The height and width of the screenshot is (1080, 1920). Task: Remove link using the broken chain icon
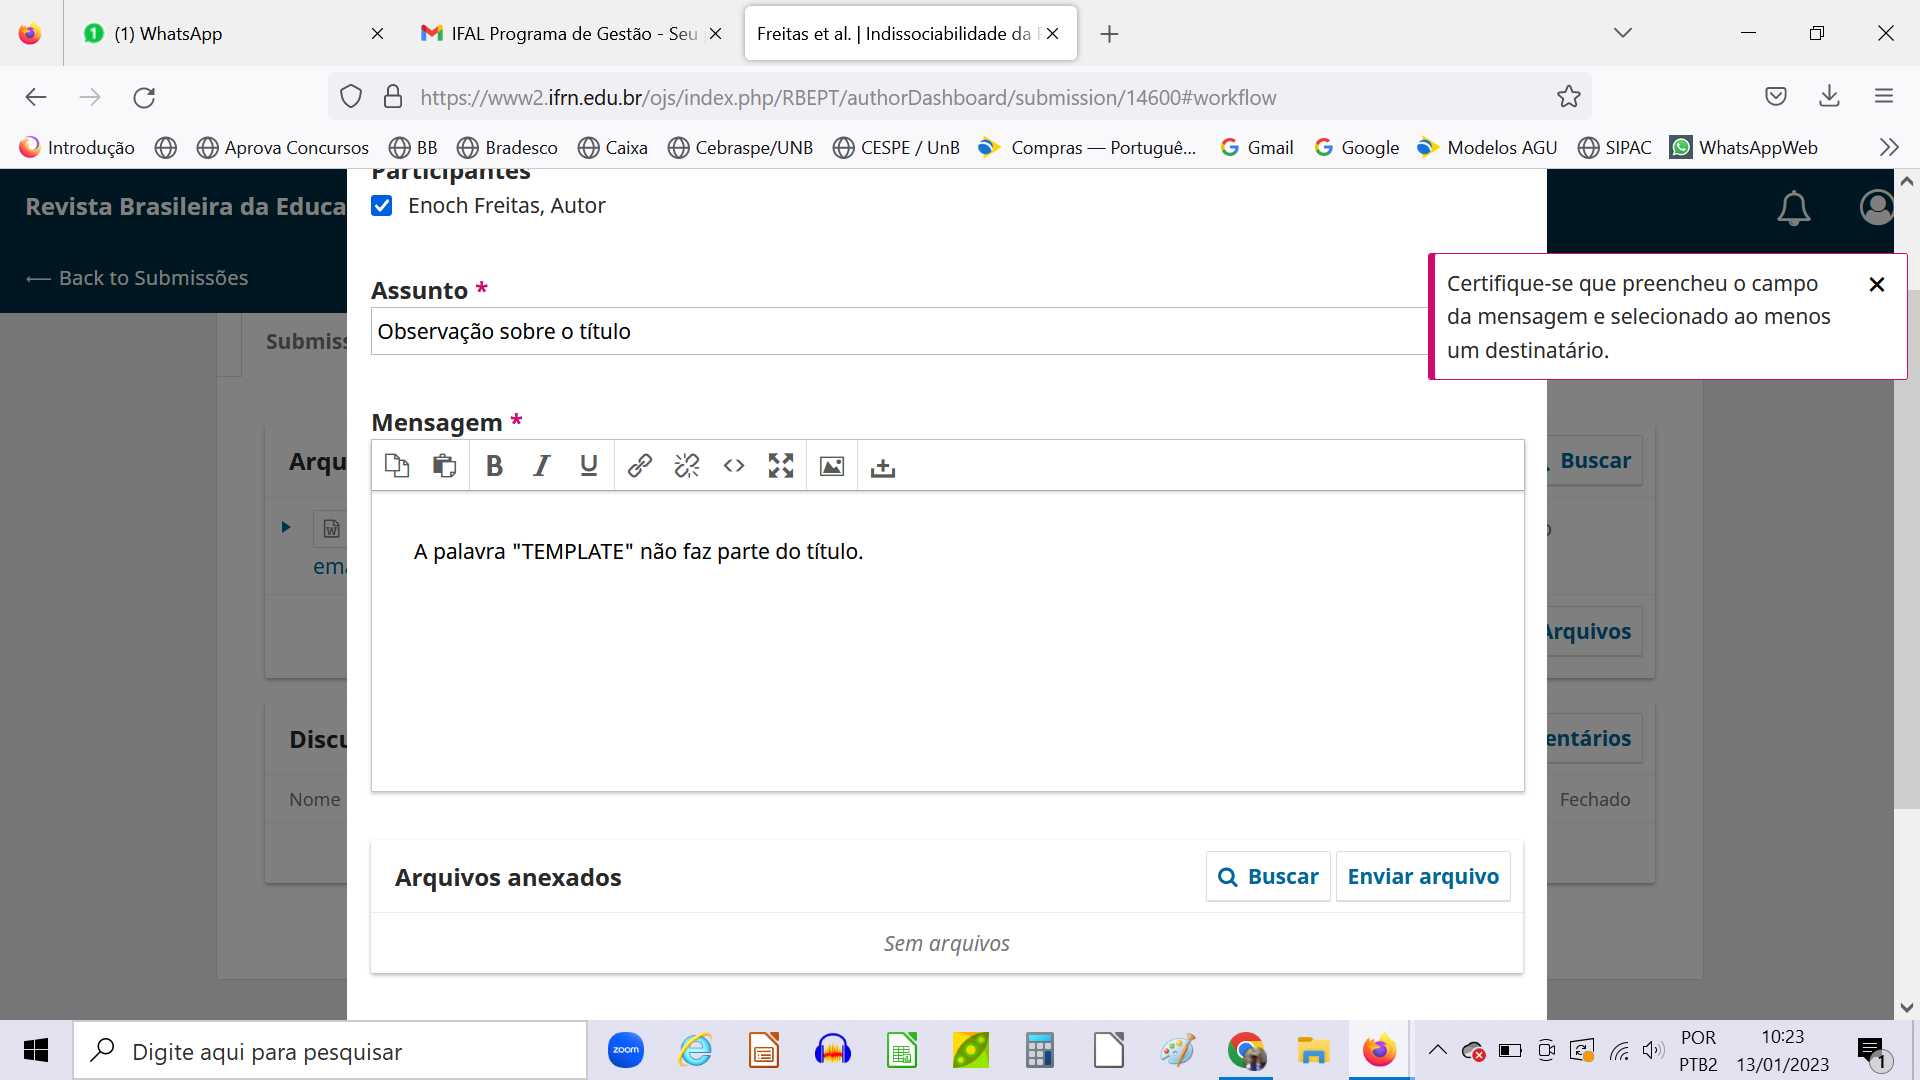click(687, 466)
